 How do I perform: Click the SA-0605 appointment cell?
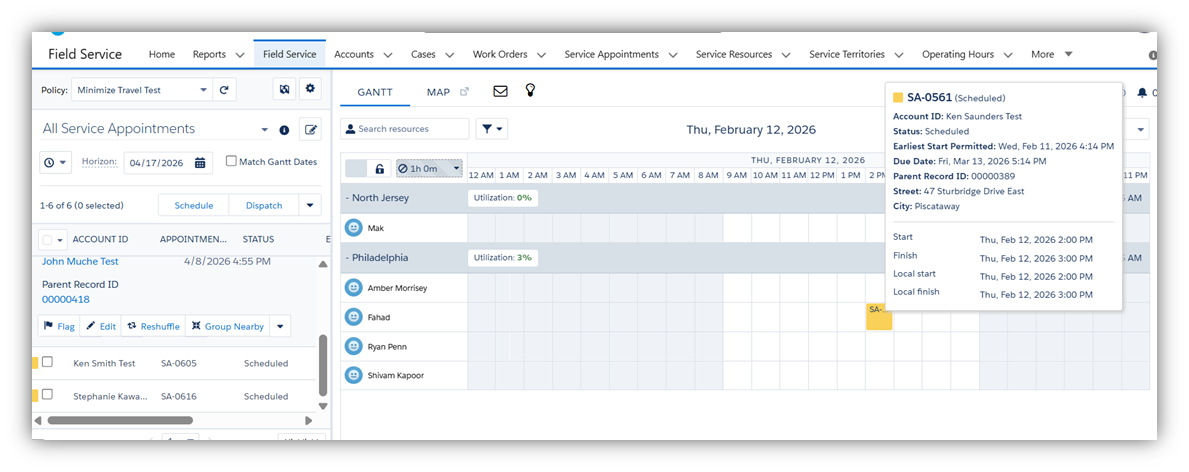tap(179, 363)
